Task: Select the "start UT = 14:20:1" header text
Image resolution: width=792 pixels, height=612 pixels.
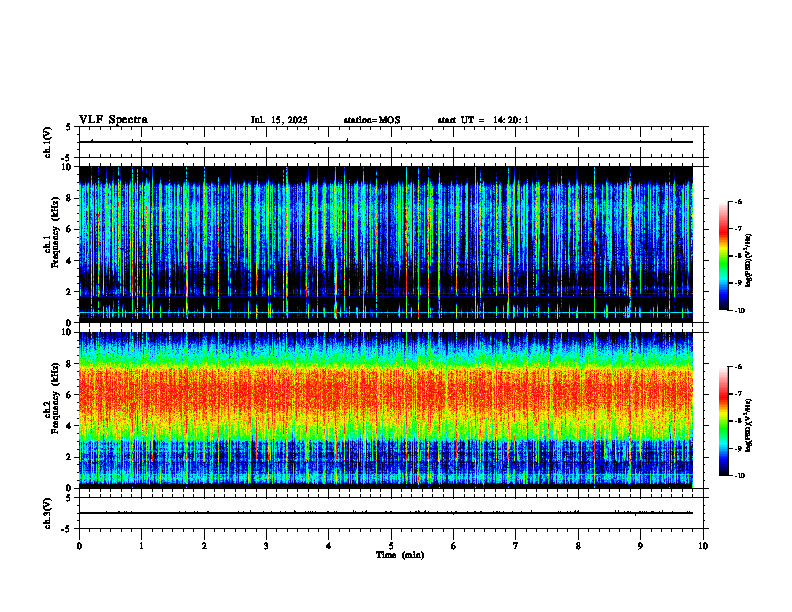Action: (483, 120)
